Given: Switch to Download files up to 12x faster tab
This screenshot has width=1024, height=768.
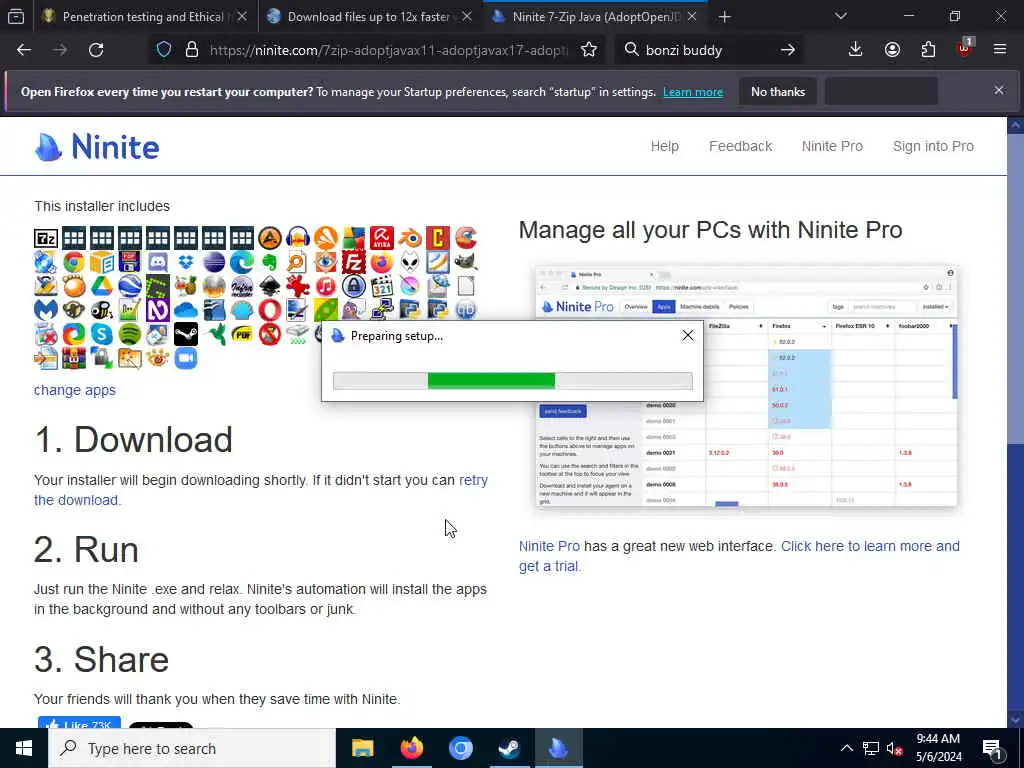Looking at the screenshot, I should 368,16.
